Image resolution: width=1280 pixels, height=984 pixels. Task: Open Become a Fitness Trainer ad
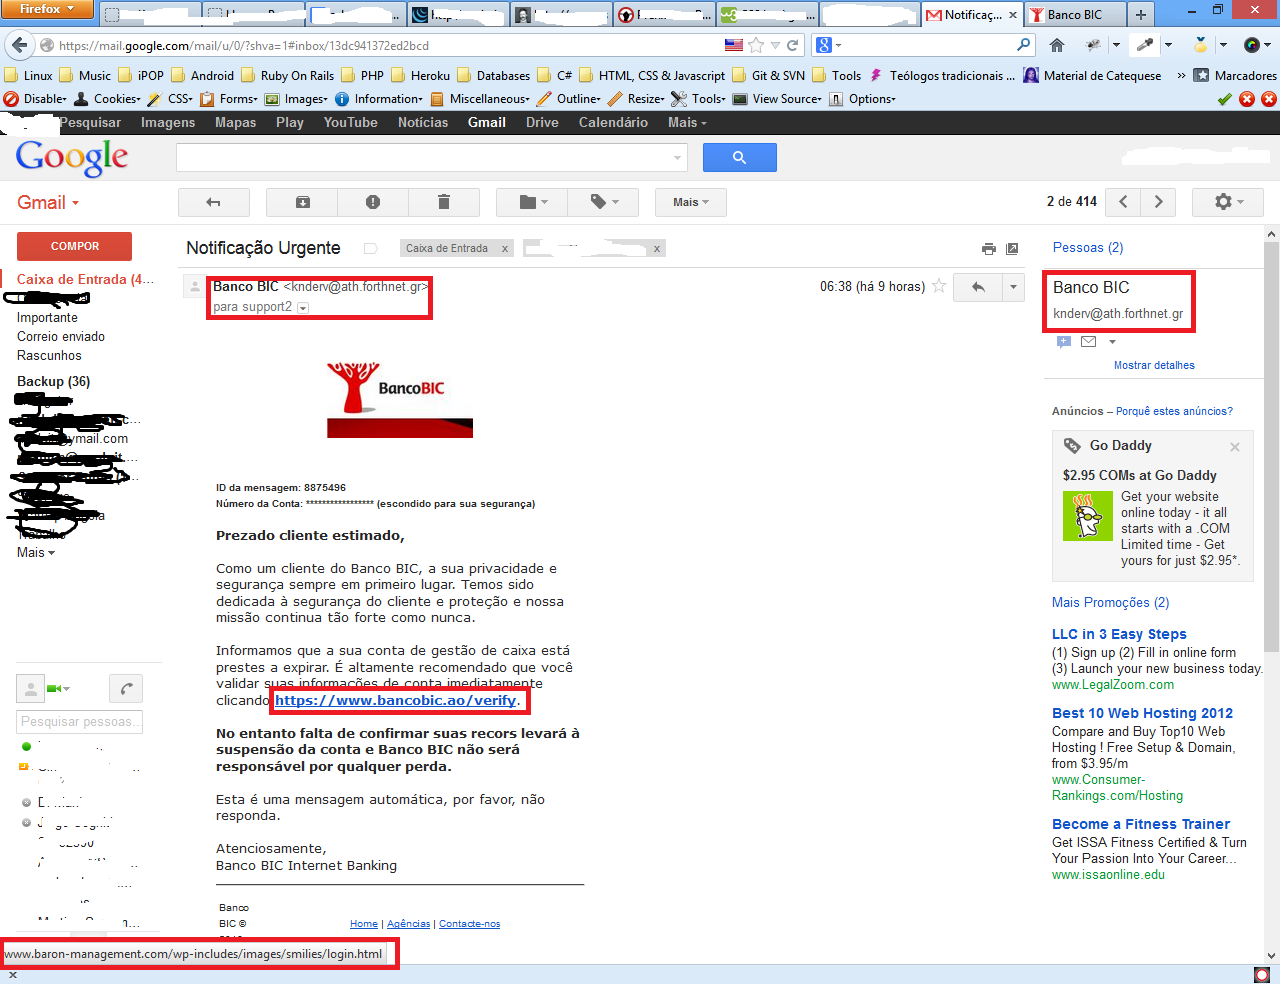pyautogui.click(x=1141, y=824)
